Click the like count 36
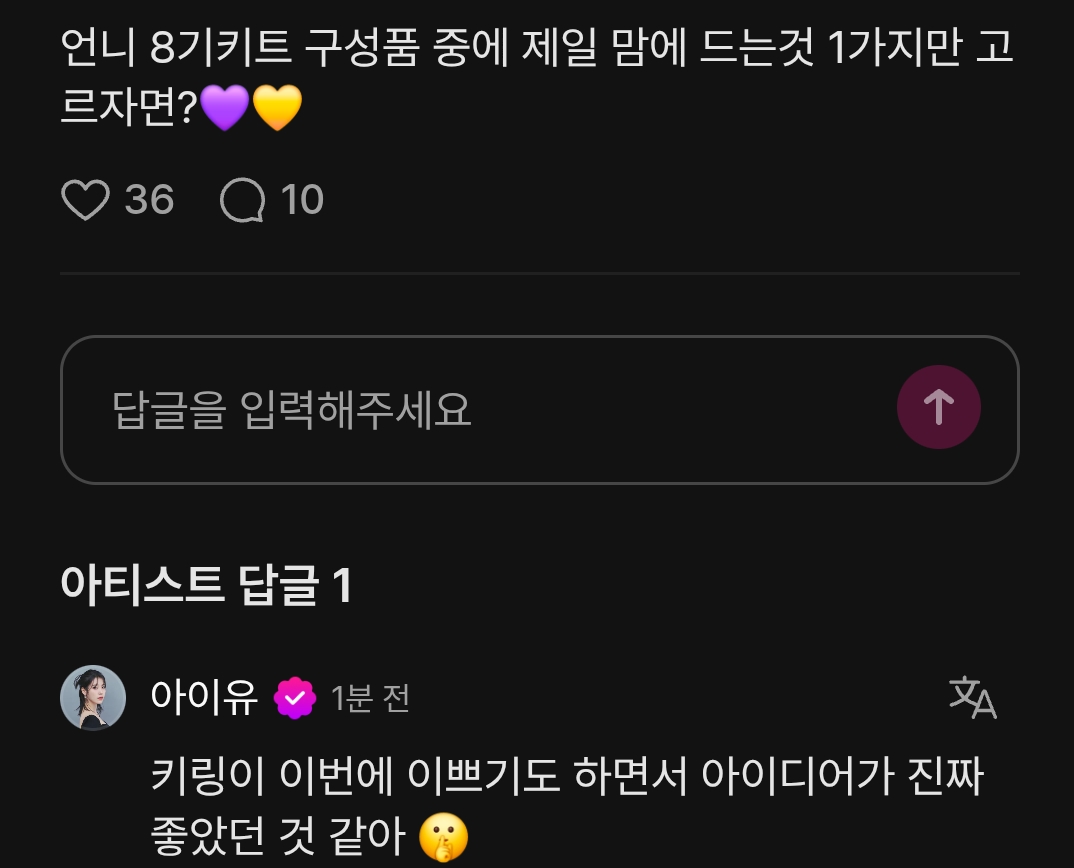The width and height of the screenshot is (1074, 868). point(149,200)
